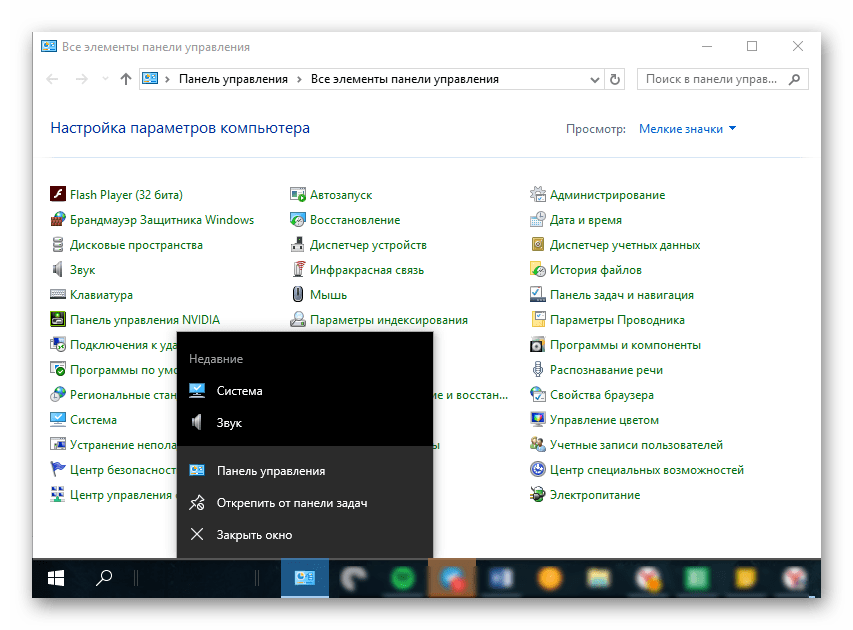Viewport: 853px width, 630px height.
Task: Open the Центр управления сетями link
Action: (x=121, y=495)
